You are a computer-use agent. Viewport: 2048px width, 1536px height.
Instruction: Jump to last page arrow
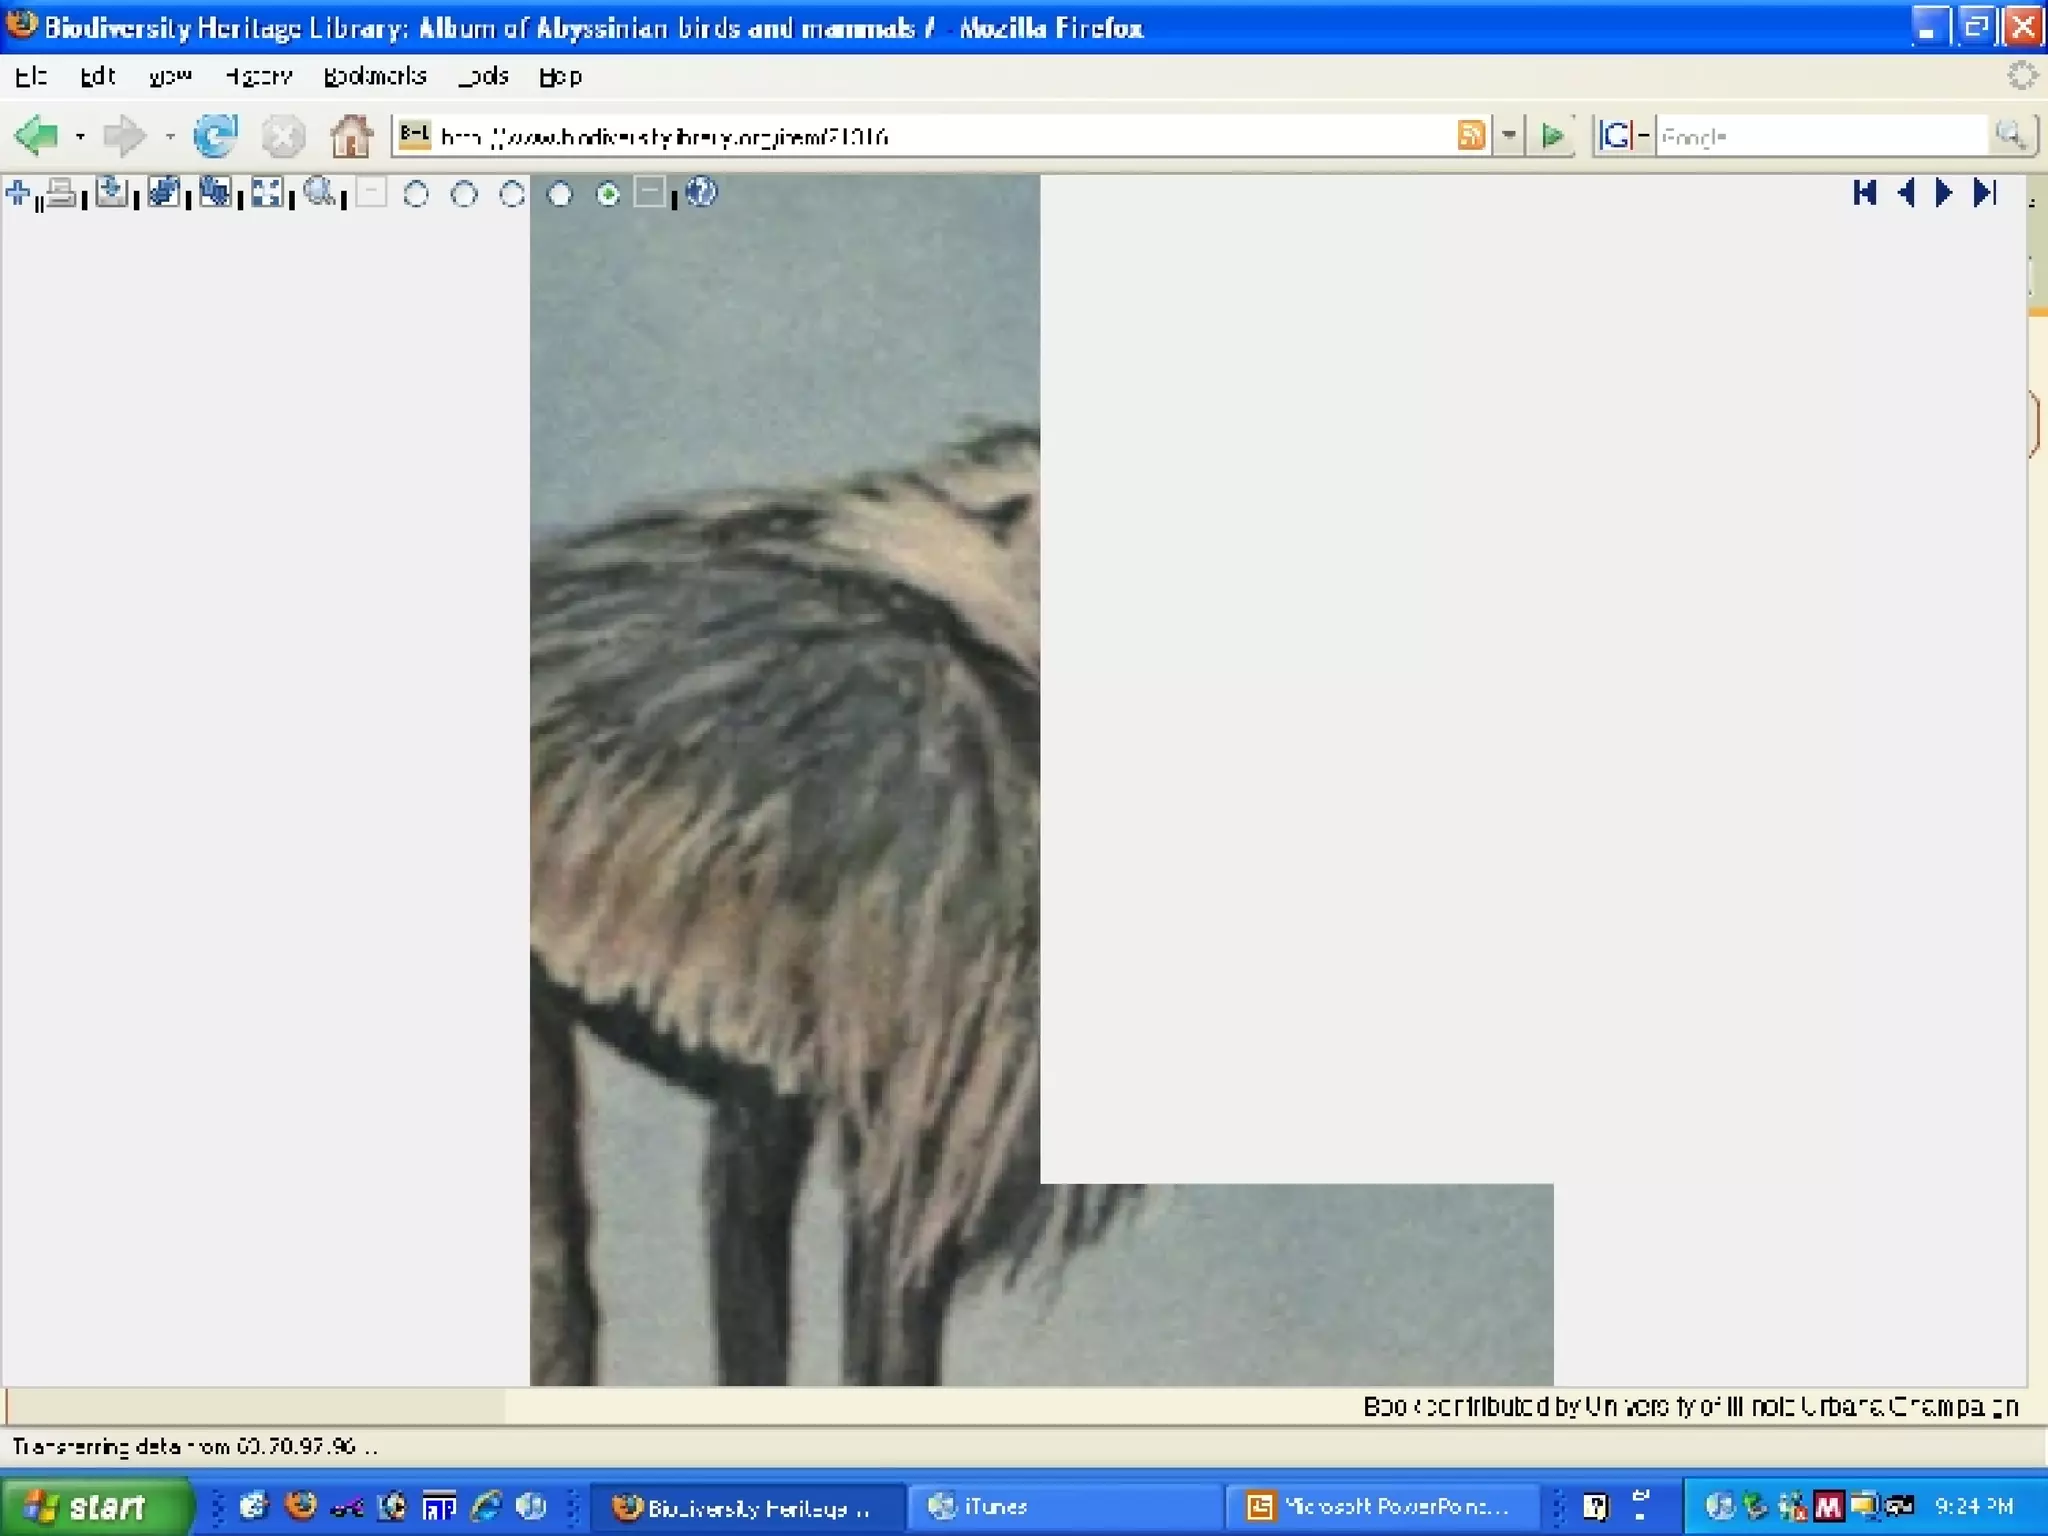coord(1985,192)
